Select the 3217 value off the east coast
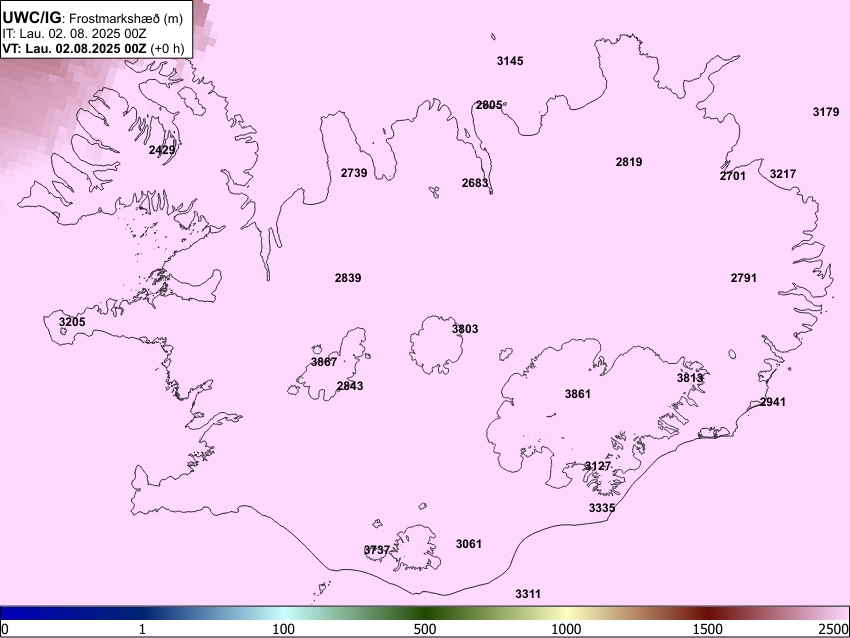 [783, 173]
